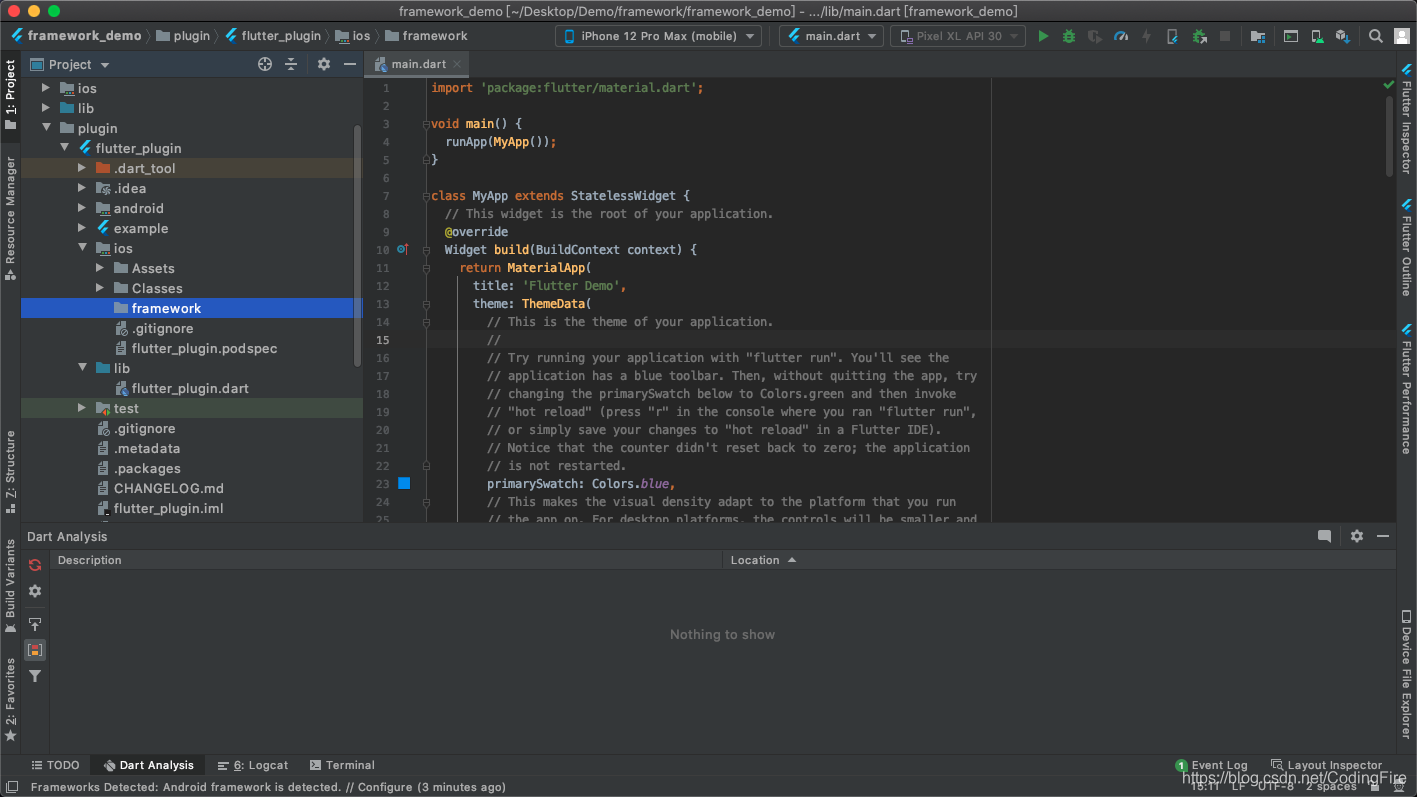Click the Flutter Hot Reload lightning icon
1417x797 pixels.
click(1147, 36)
